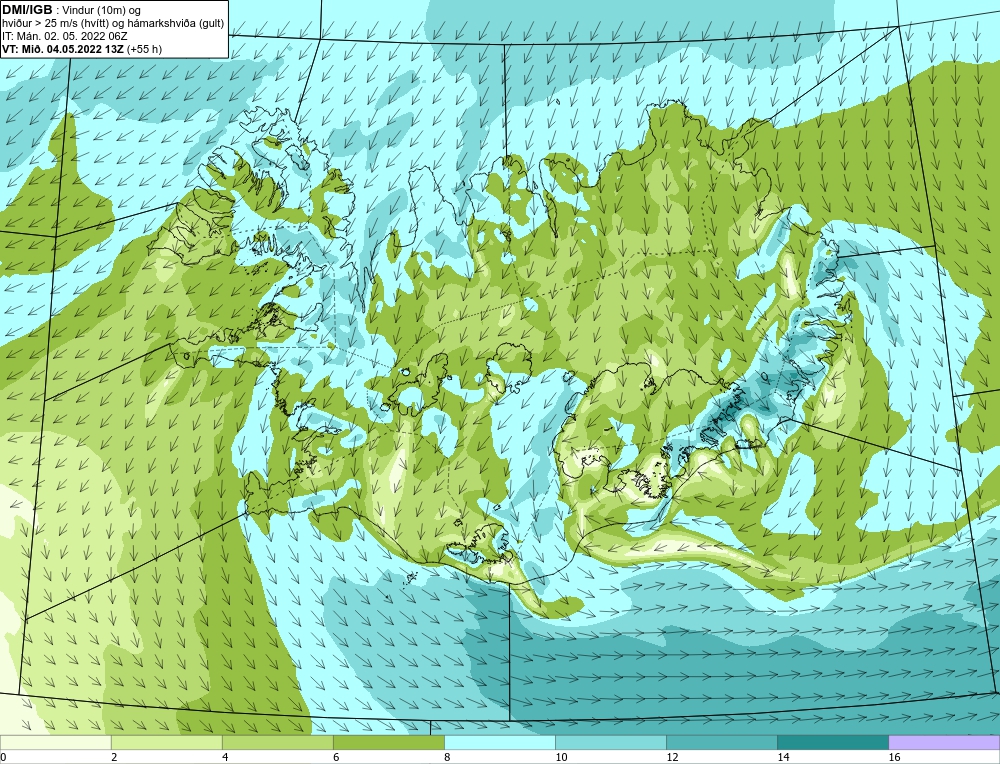This screenshot has height=764, width=1000.
Task: Click the legend label '12'
Action: pos(672,757)
